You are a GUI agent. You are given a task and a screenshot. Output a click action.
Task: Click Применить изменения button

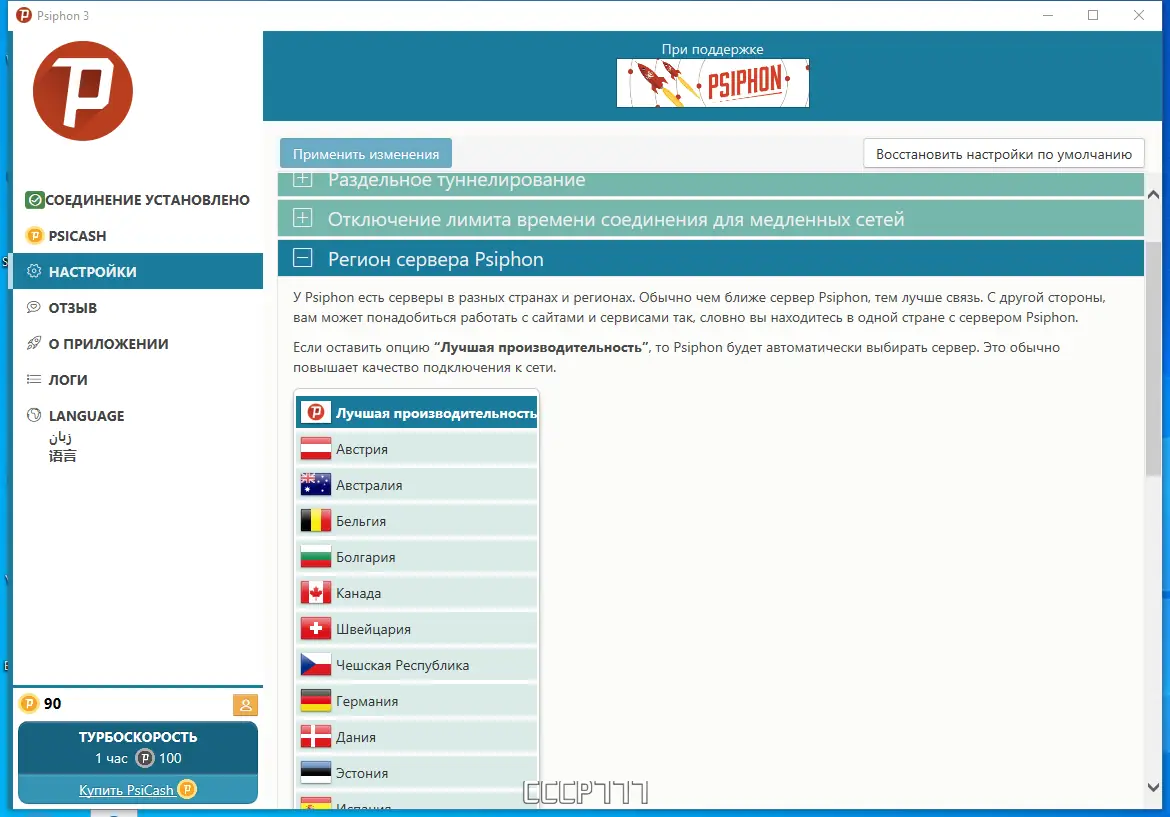tap(366, 154)
